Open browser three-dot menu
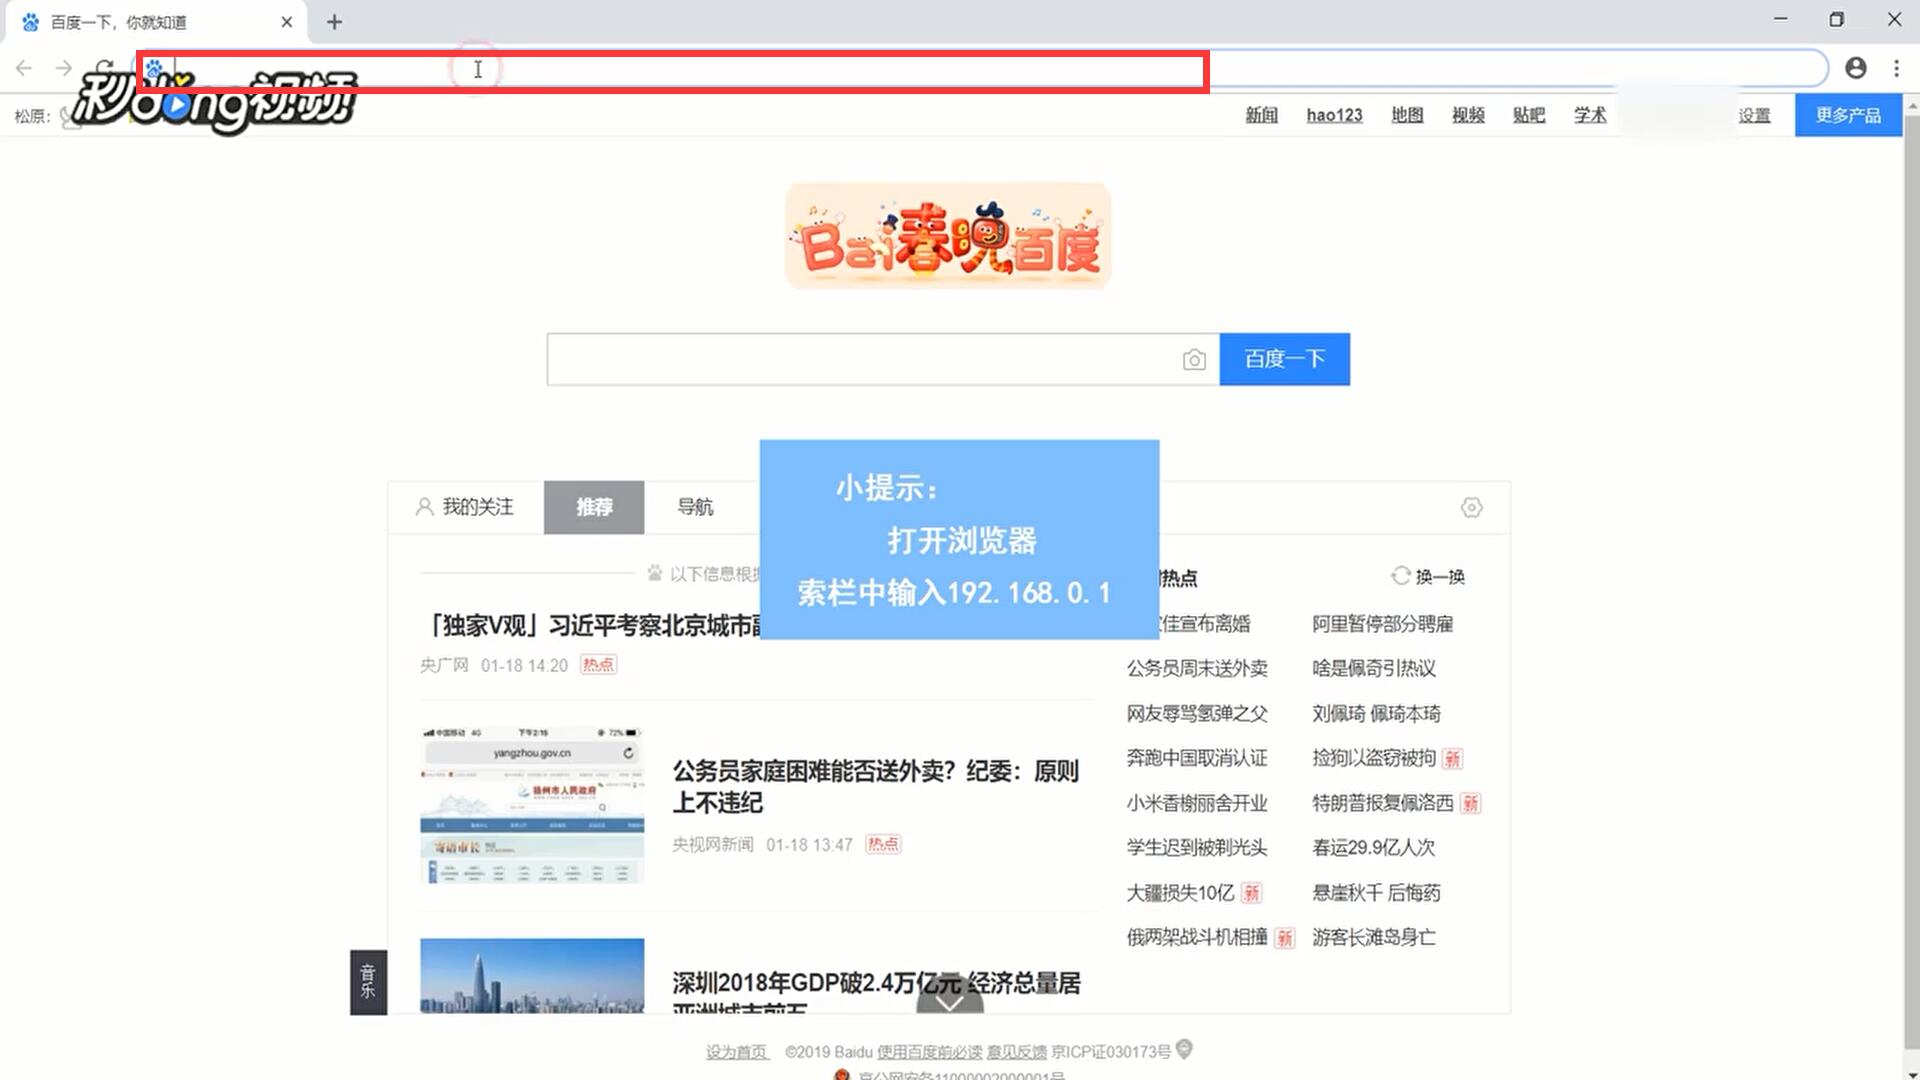This screenshot has width=1920, height=1080. pyautogui.click(x=1896, y=67)
